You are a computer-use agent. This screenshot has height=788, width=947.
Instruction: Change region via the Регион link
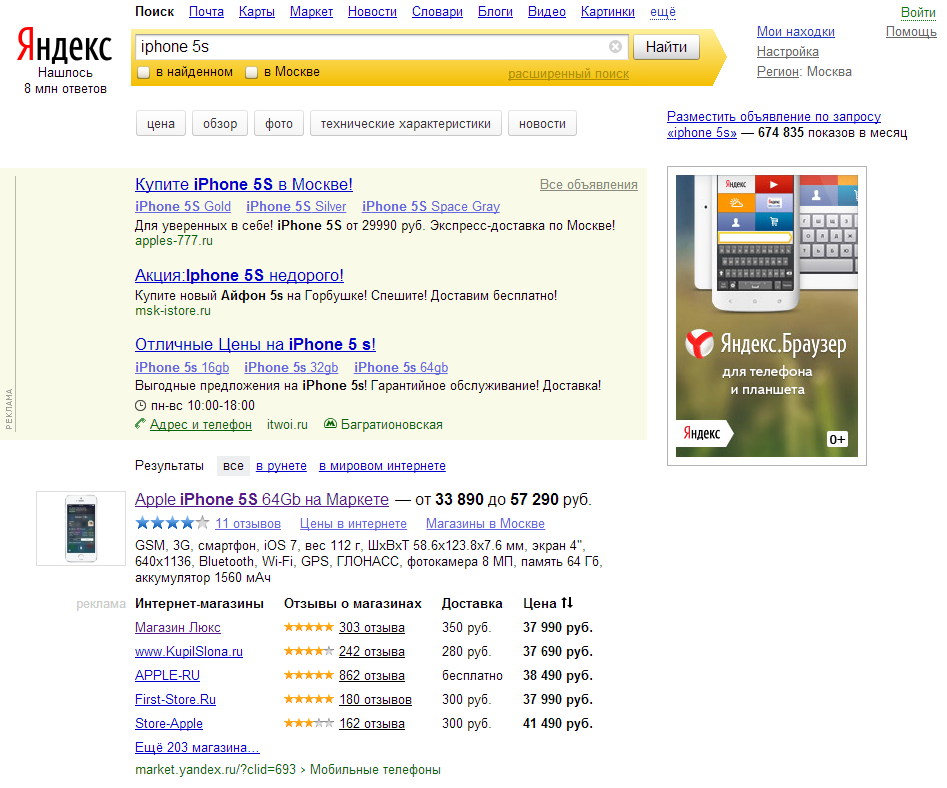pyautogui.click(x=778, y=71)
